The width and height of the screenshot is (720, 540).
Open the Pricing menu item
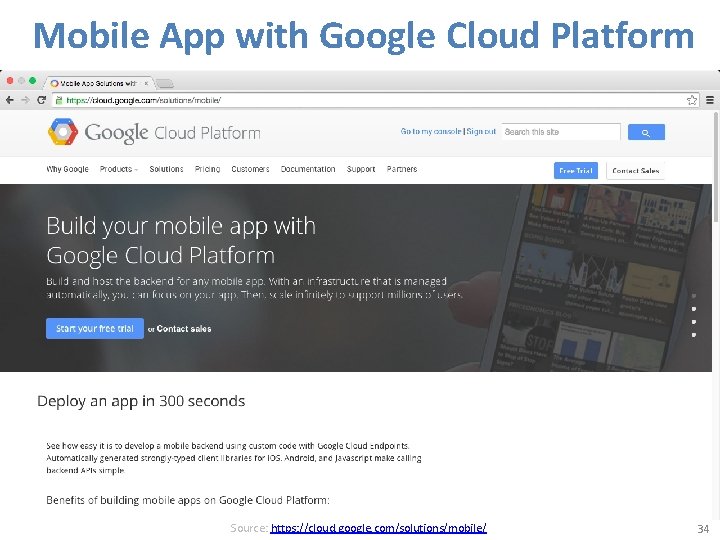coord(207,169)
